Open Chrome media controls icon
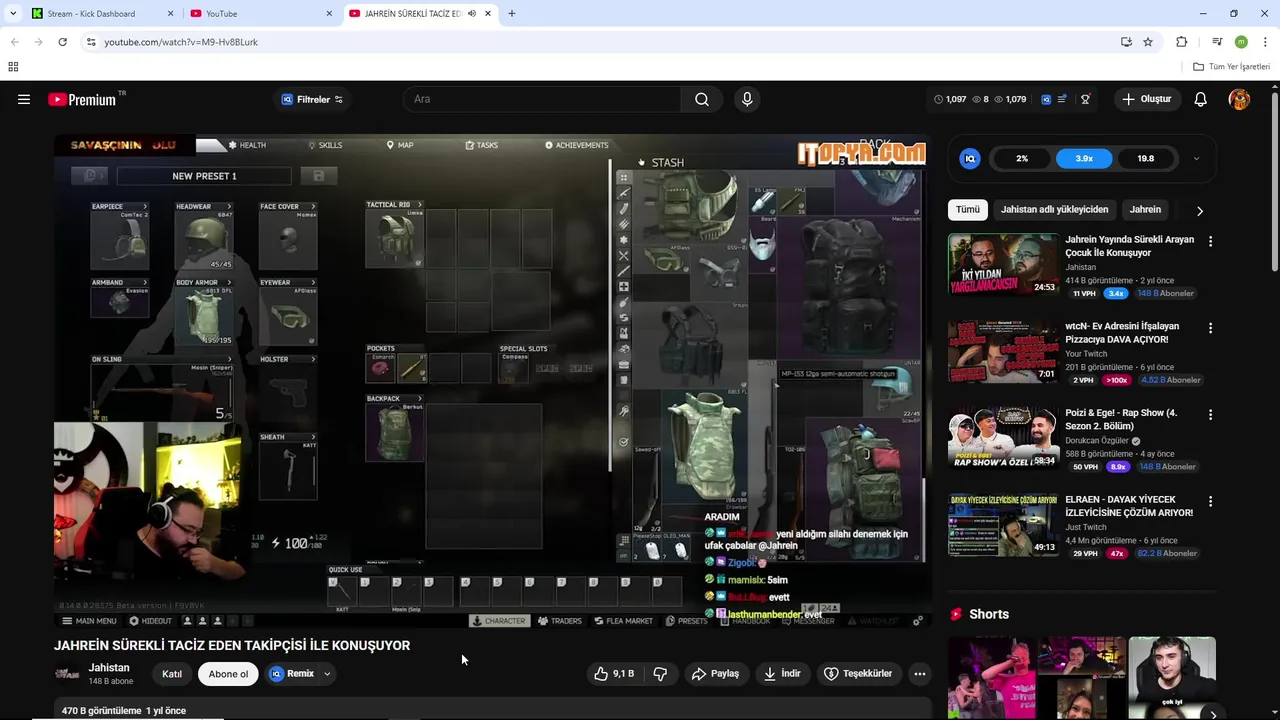Viewport: 1280px width, 720px height. click(x=1217, y=42)
